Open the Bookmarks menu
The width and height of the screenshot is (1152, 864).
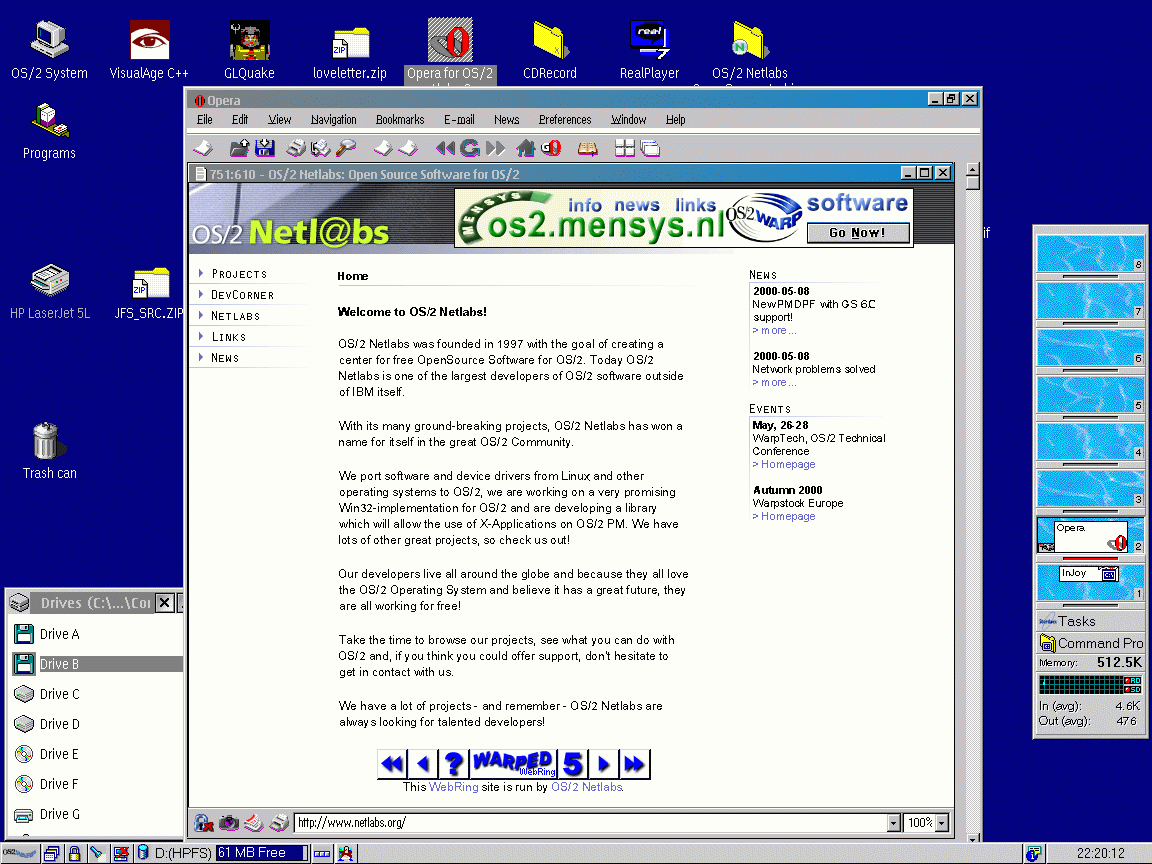click(x=400, y=120)
